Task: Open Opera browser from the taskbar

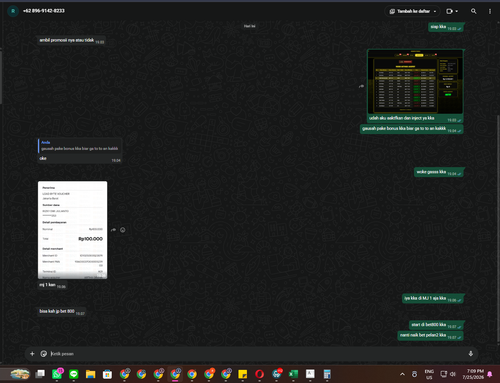Action: 259,374
